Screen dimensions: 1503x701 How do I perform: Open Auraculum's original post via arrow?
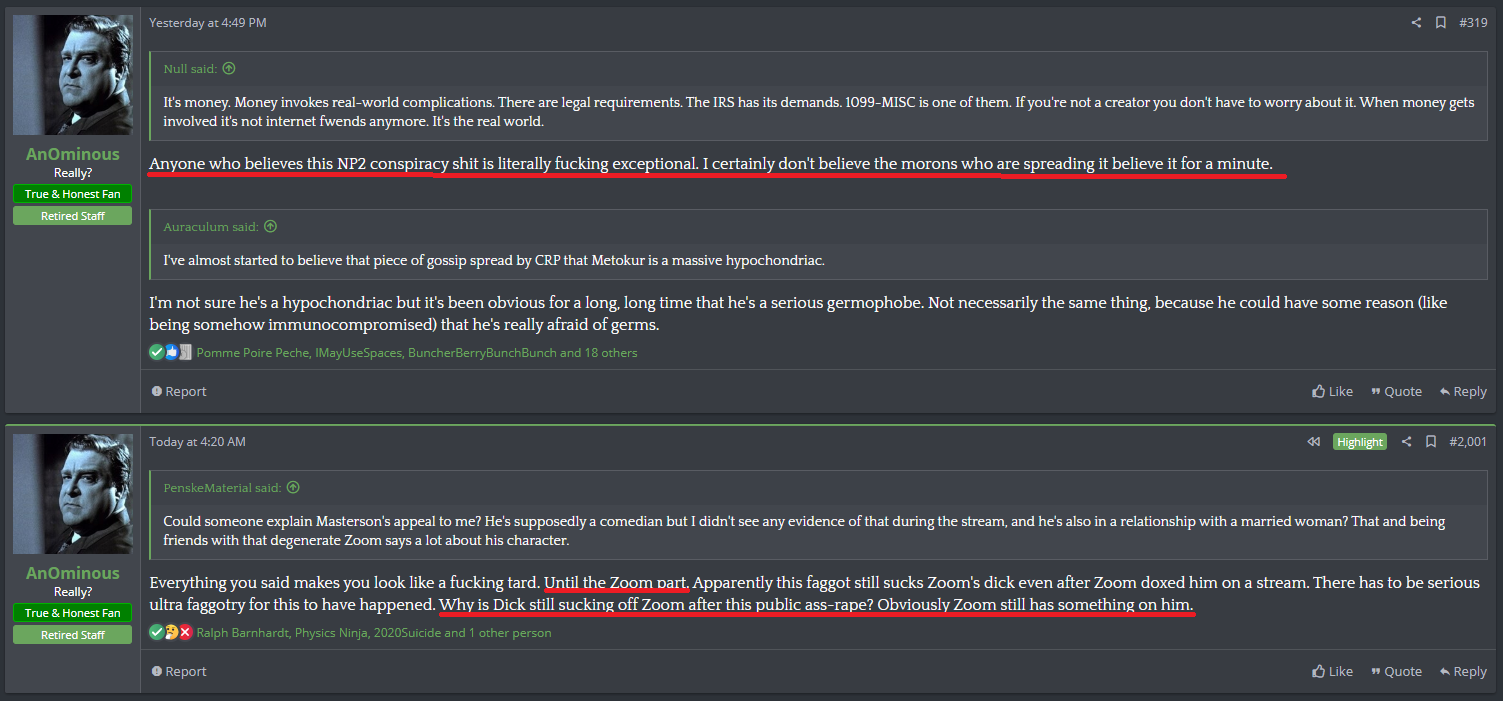(270, 227)
